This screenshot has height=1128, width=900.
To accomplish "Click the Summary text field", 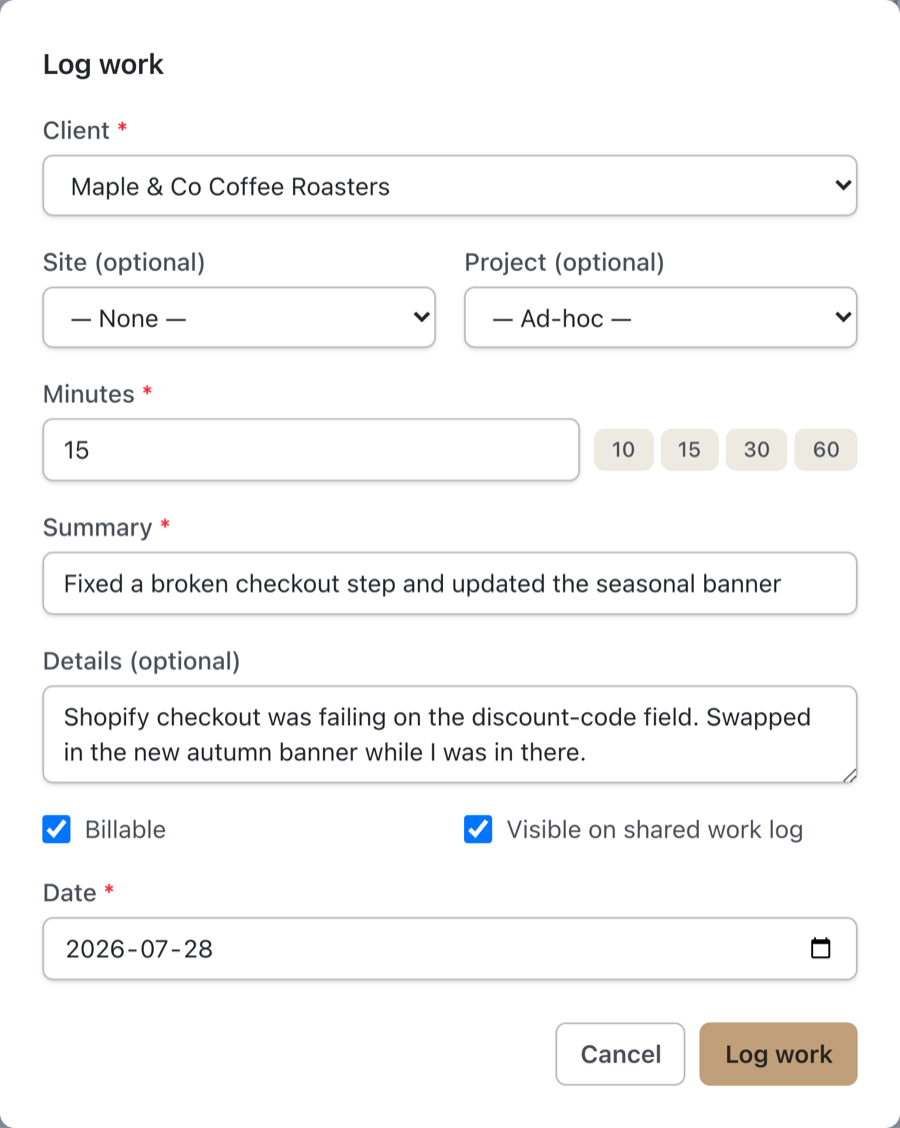I will pos(450,583).
